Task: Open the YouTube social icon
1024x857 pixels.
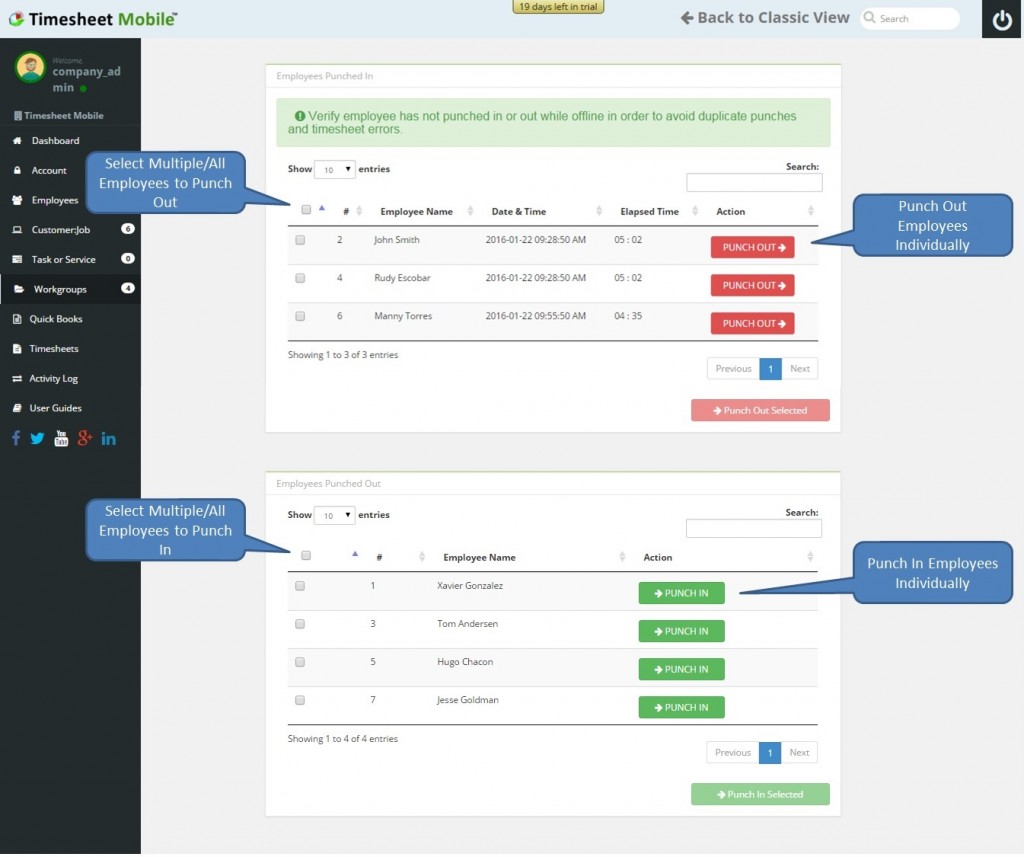Action: (x=61, y=438)
